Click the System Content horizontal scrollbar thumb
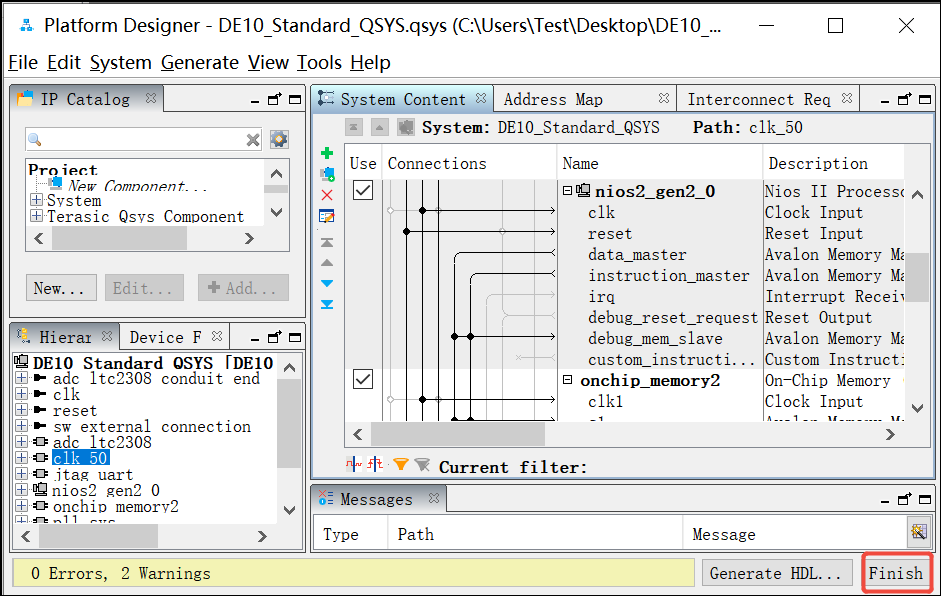Image resolution: width=941 pixels, height=596 pixels. click(458, 434)
